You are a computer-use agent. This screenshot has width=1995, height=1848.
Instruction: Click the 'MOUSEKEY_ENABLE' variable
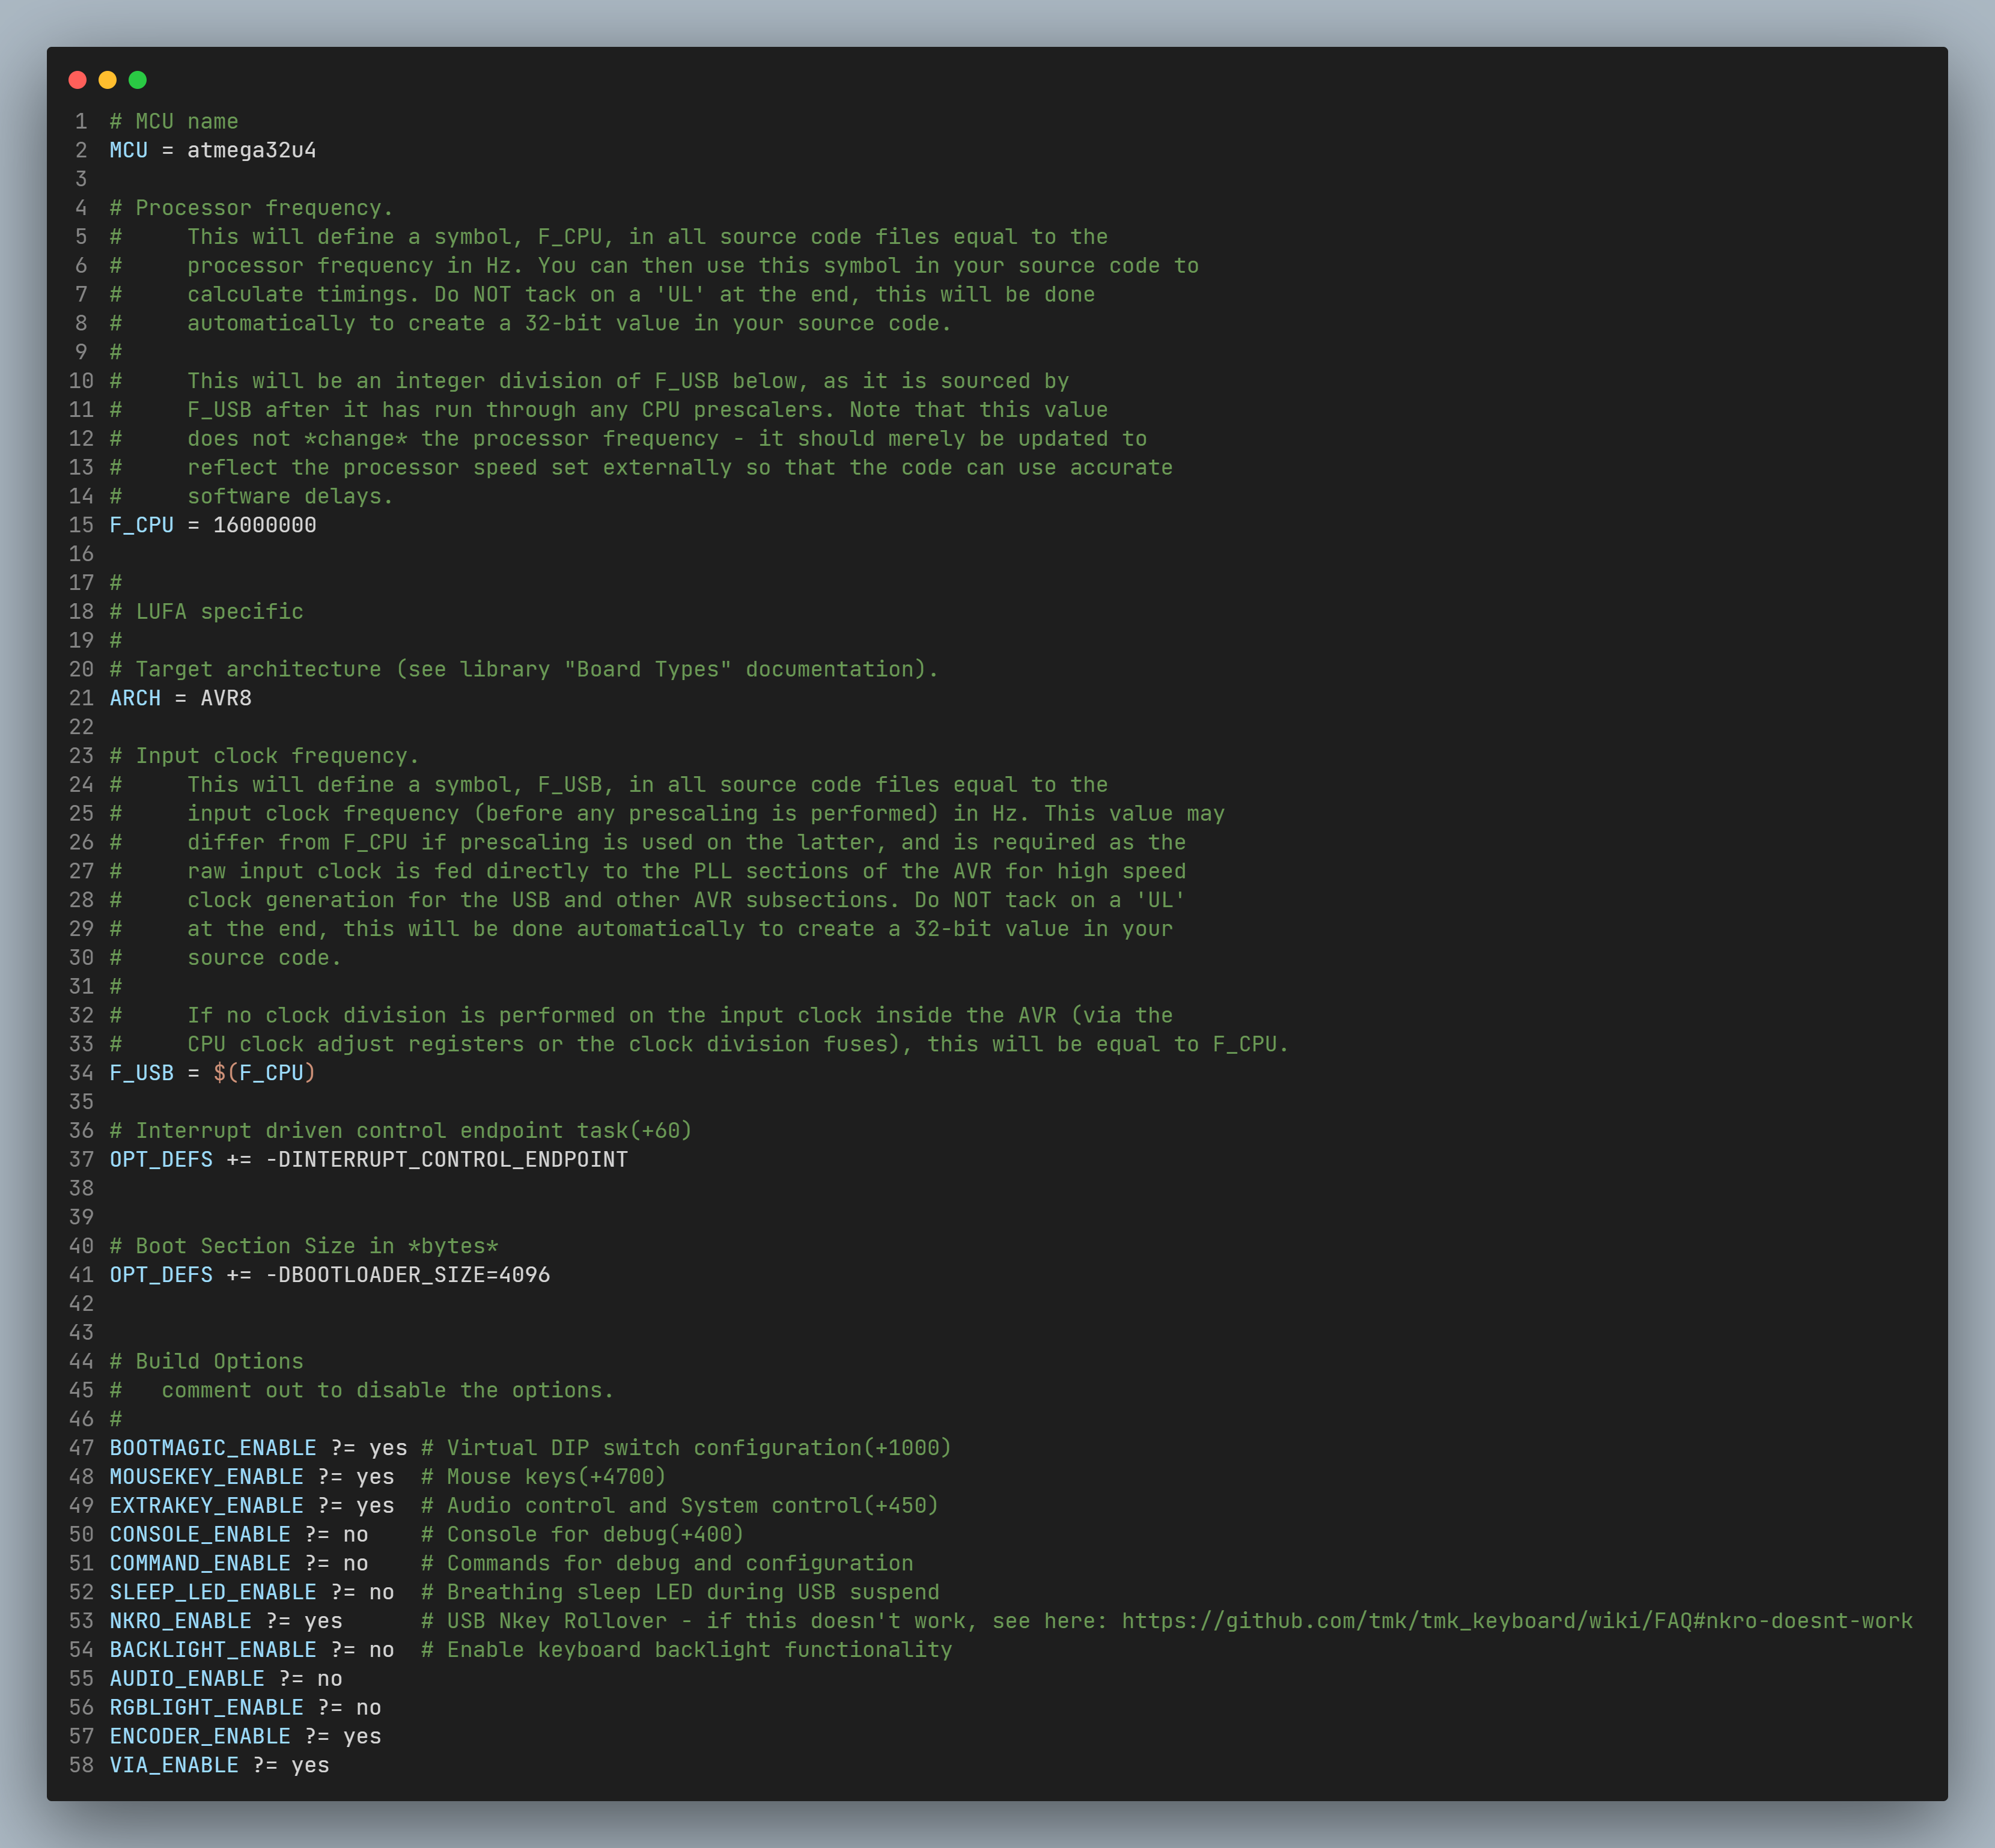[x=206, y=1477]
